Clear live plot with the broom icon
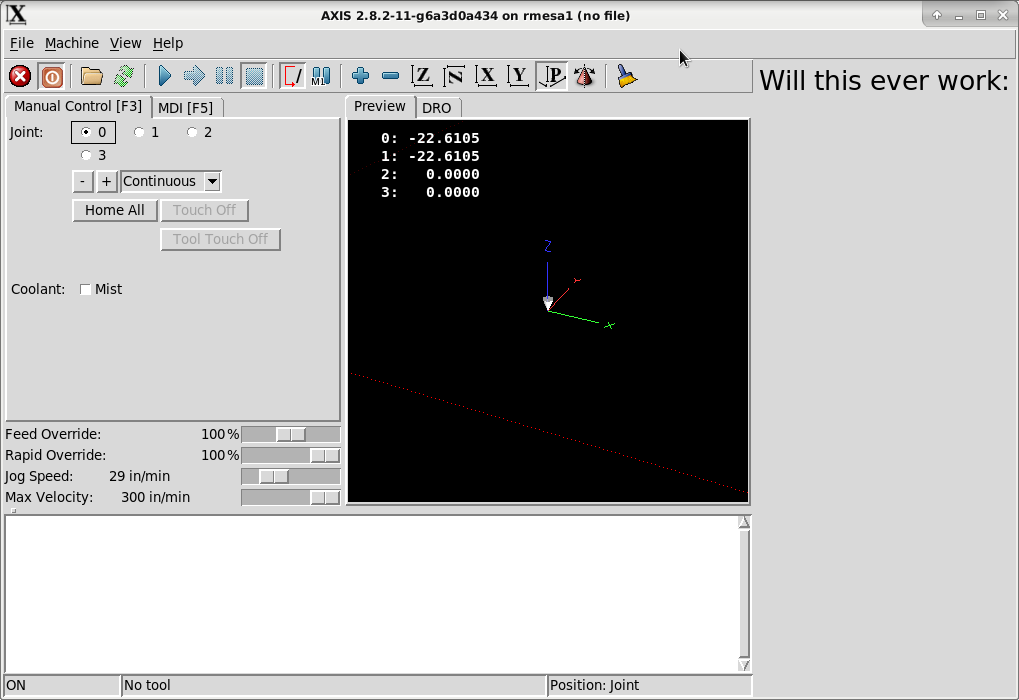This screenshot has width=1019, height=700. tap(626, 77)
